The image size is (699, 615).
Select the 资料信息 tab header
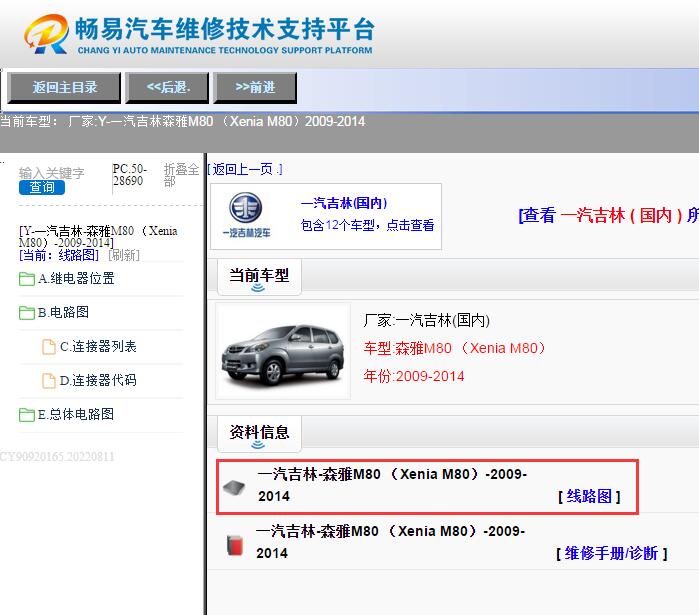pyautogui.click(x=259, y=434)
